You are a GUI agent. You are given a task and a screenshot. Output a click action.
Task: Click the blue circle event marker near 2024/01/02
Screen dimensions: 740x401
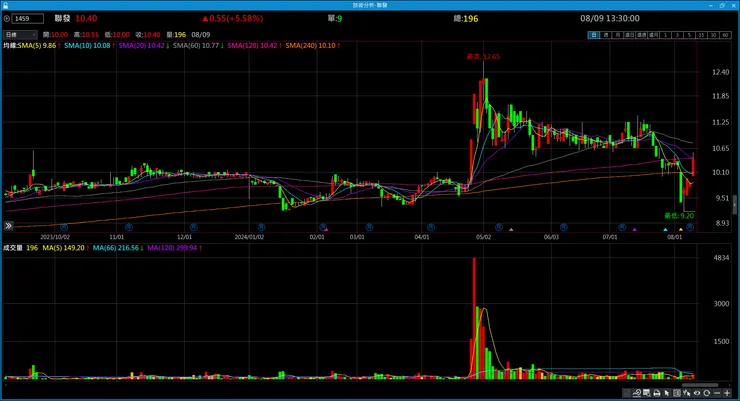click(261, 227)
